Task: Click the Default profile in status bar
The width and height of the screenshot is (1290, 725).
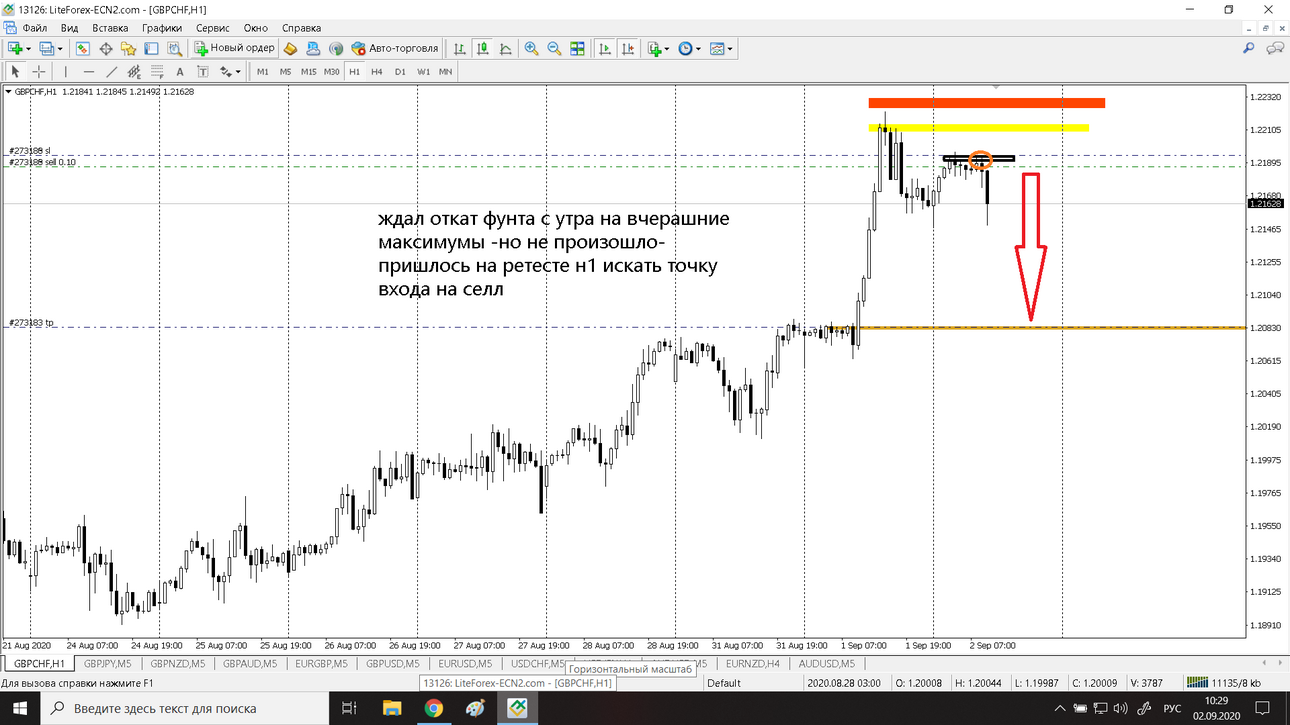Action: point(724,683)
